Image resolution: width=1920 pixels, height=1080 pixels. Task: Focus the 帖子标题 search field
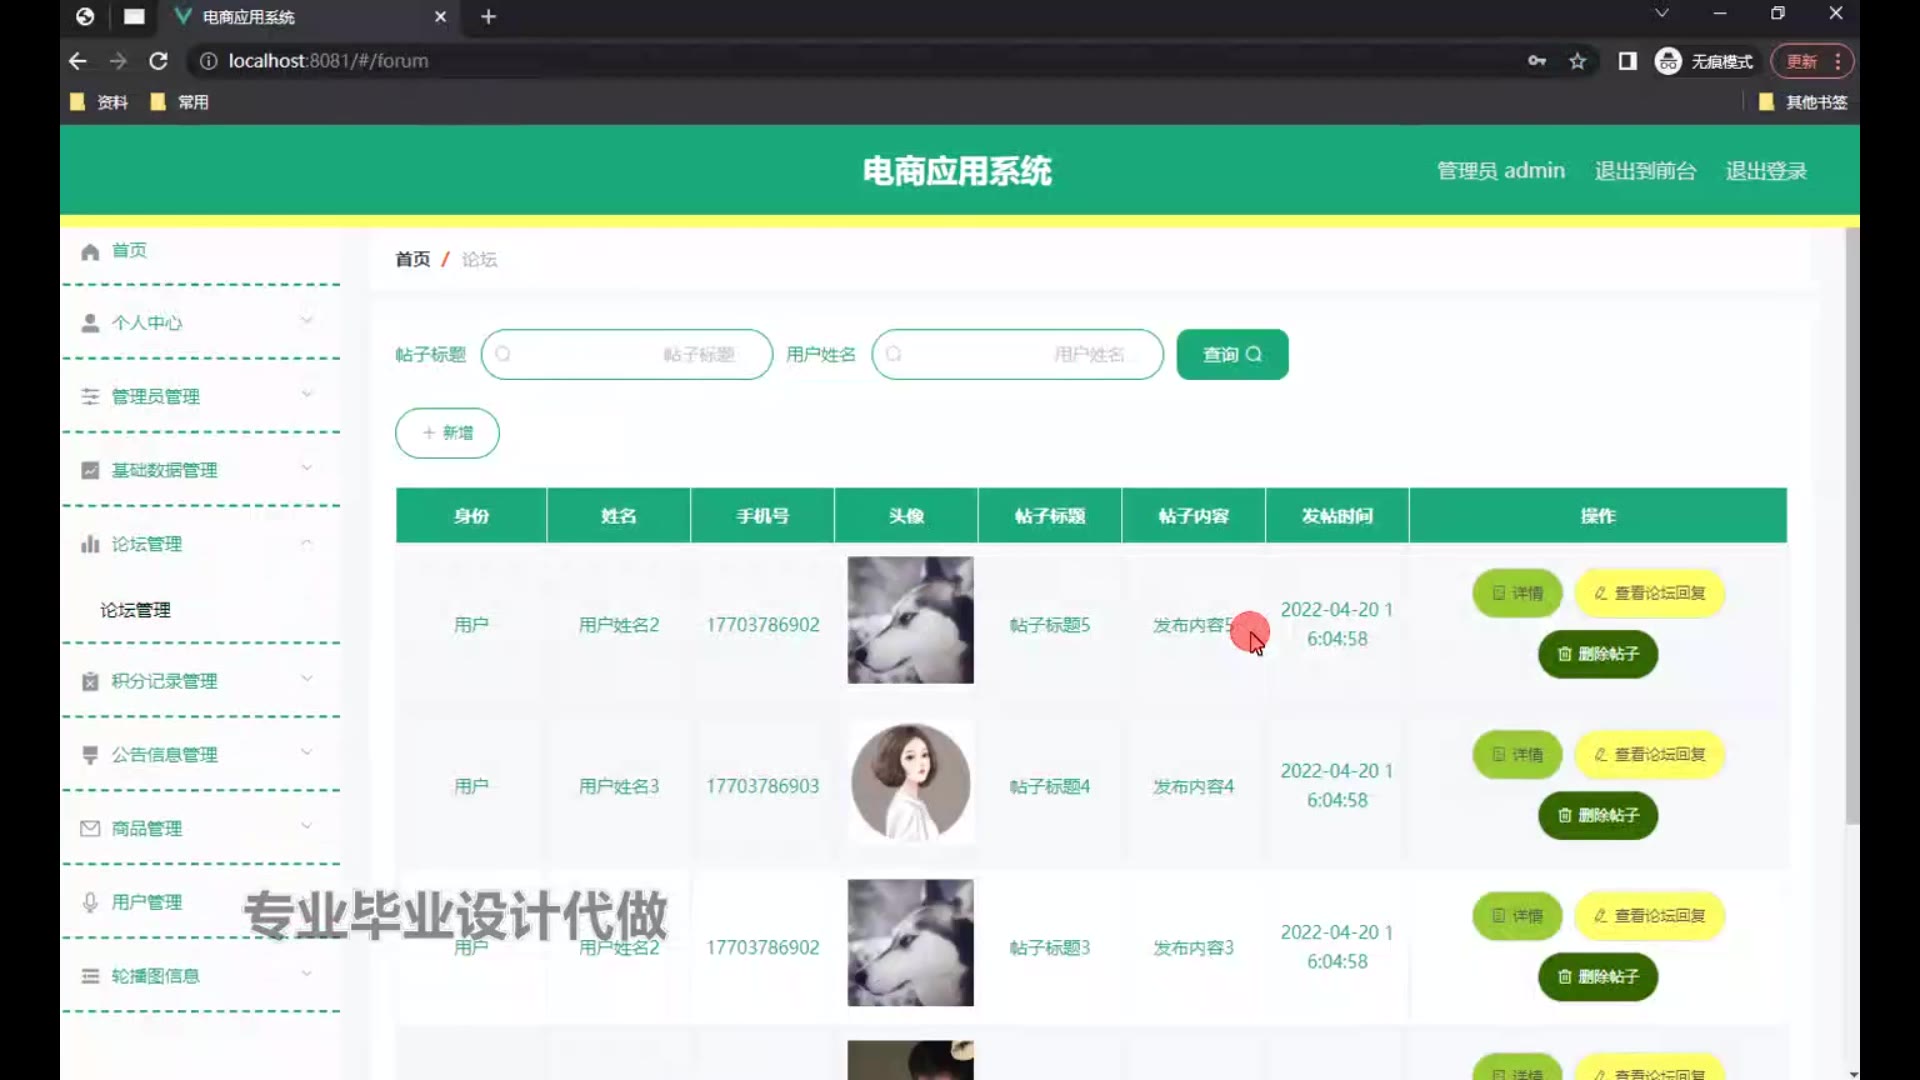pos(627,354)
